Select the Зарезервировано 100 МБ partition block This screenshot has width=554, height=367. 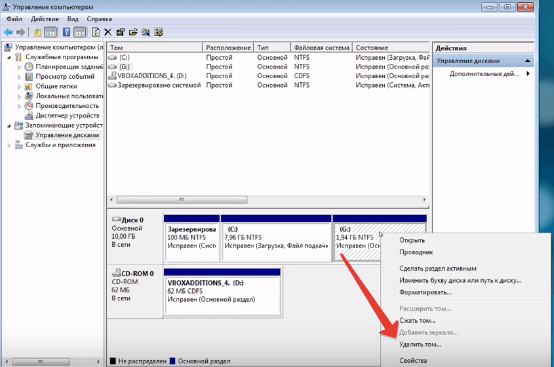(191, 238)
